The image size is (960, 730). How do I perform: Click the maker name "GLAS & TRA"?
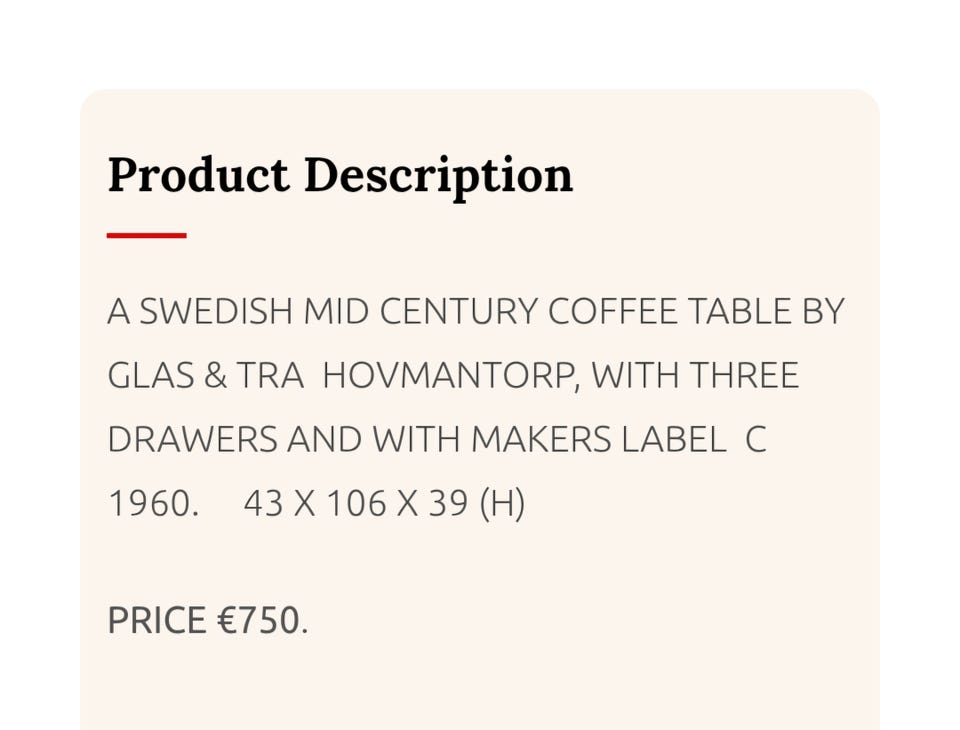205,376
